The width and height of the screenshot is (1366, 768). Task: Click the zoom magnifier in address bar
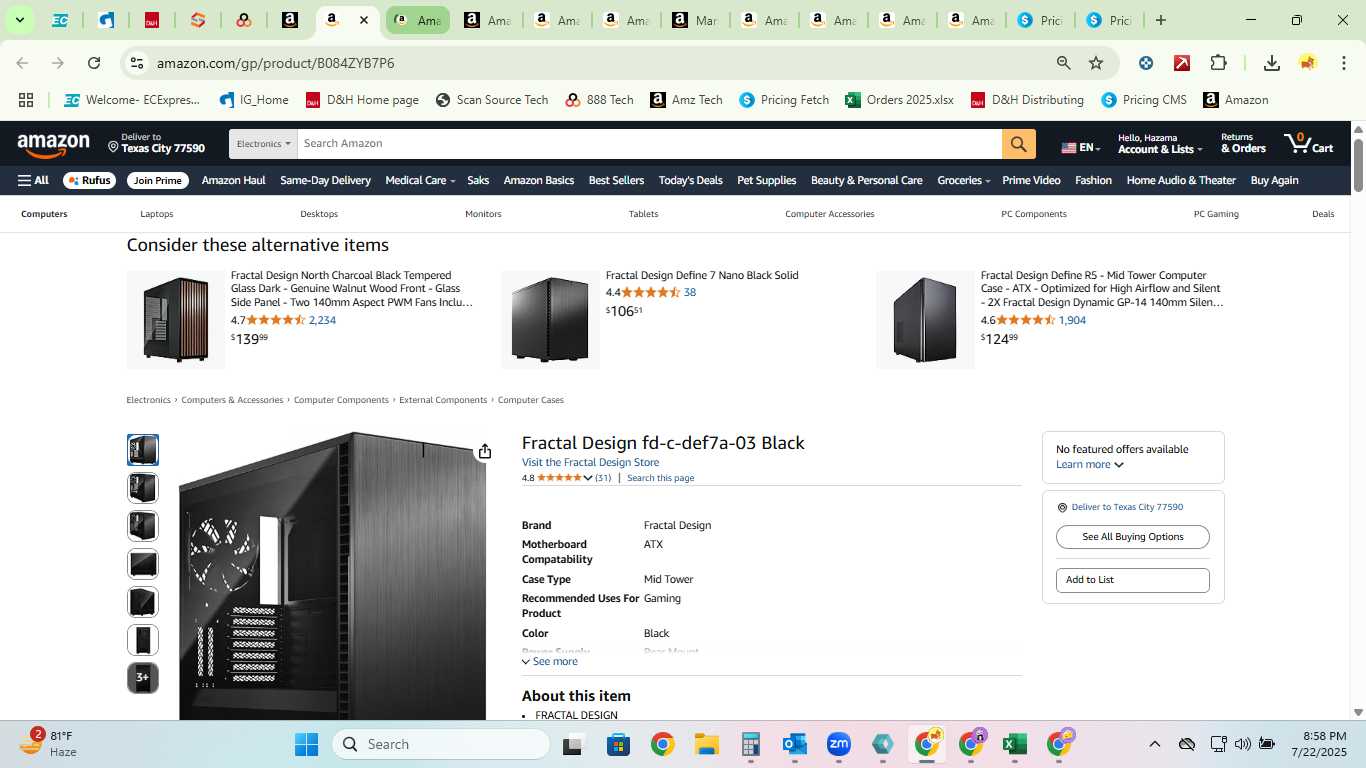pos(1064,63)
